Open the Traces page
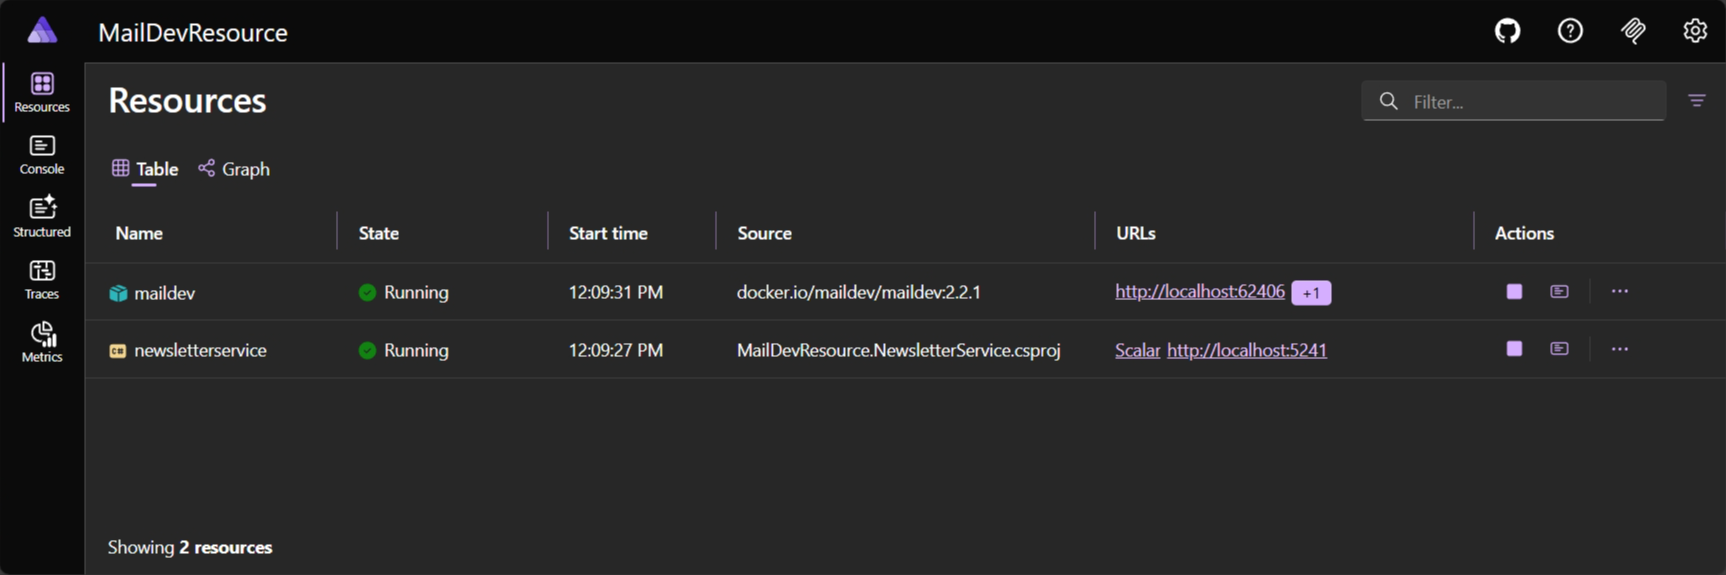 click(x=42, y=280)
